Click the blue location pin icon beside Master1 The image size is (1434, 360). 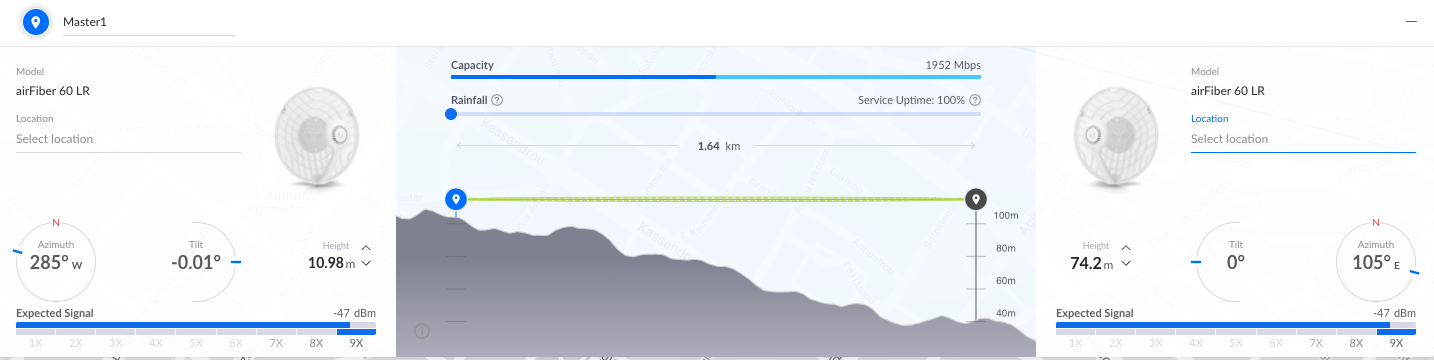point(36,21)
